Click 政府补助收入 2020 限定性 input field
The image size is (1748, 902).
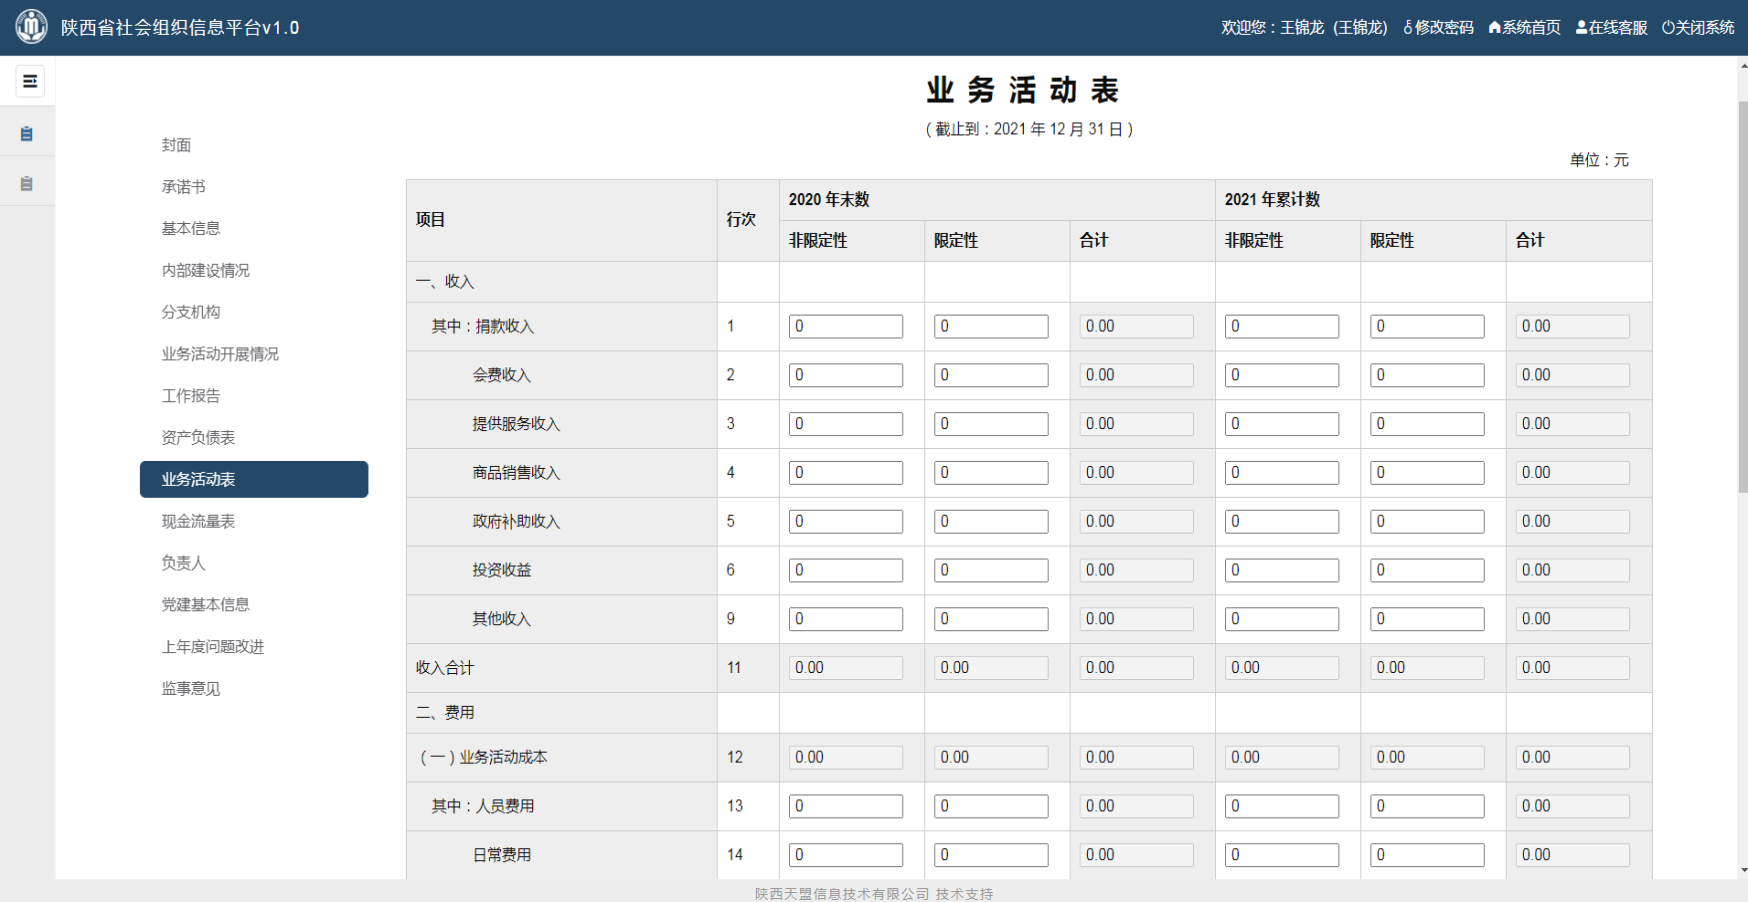tap(990, 521)
